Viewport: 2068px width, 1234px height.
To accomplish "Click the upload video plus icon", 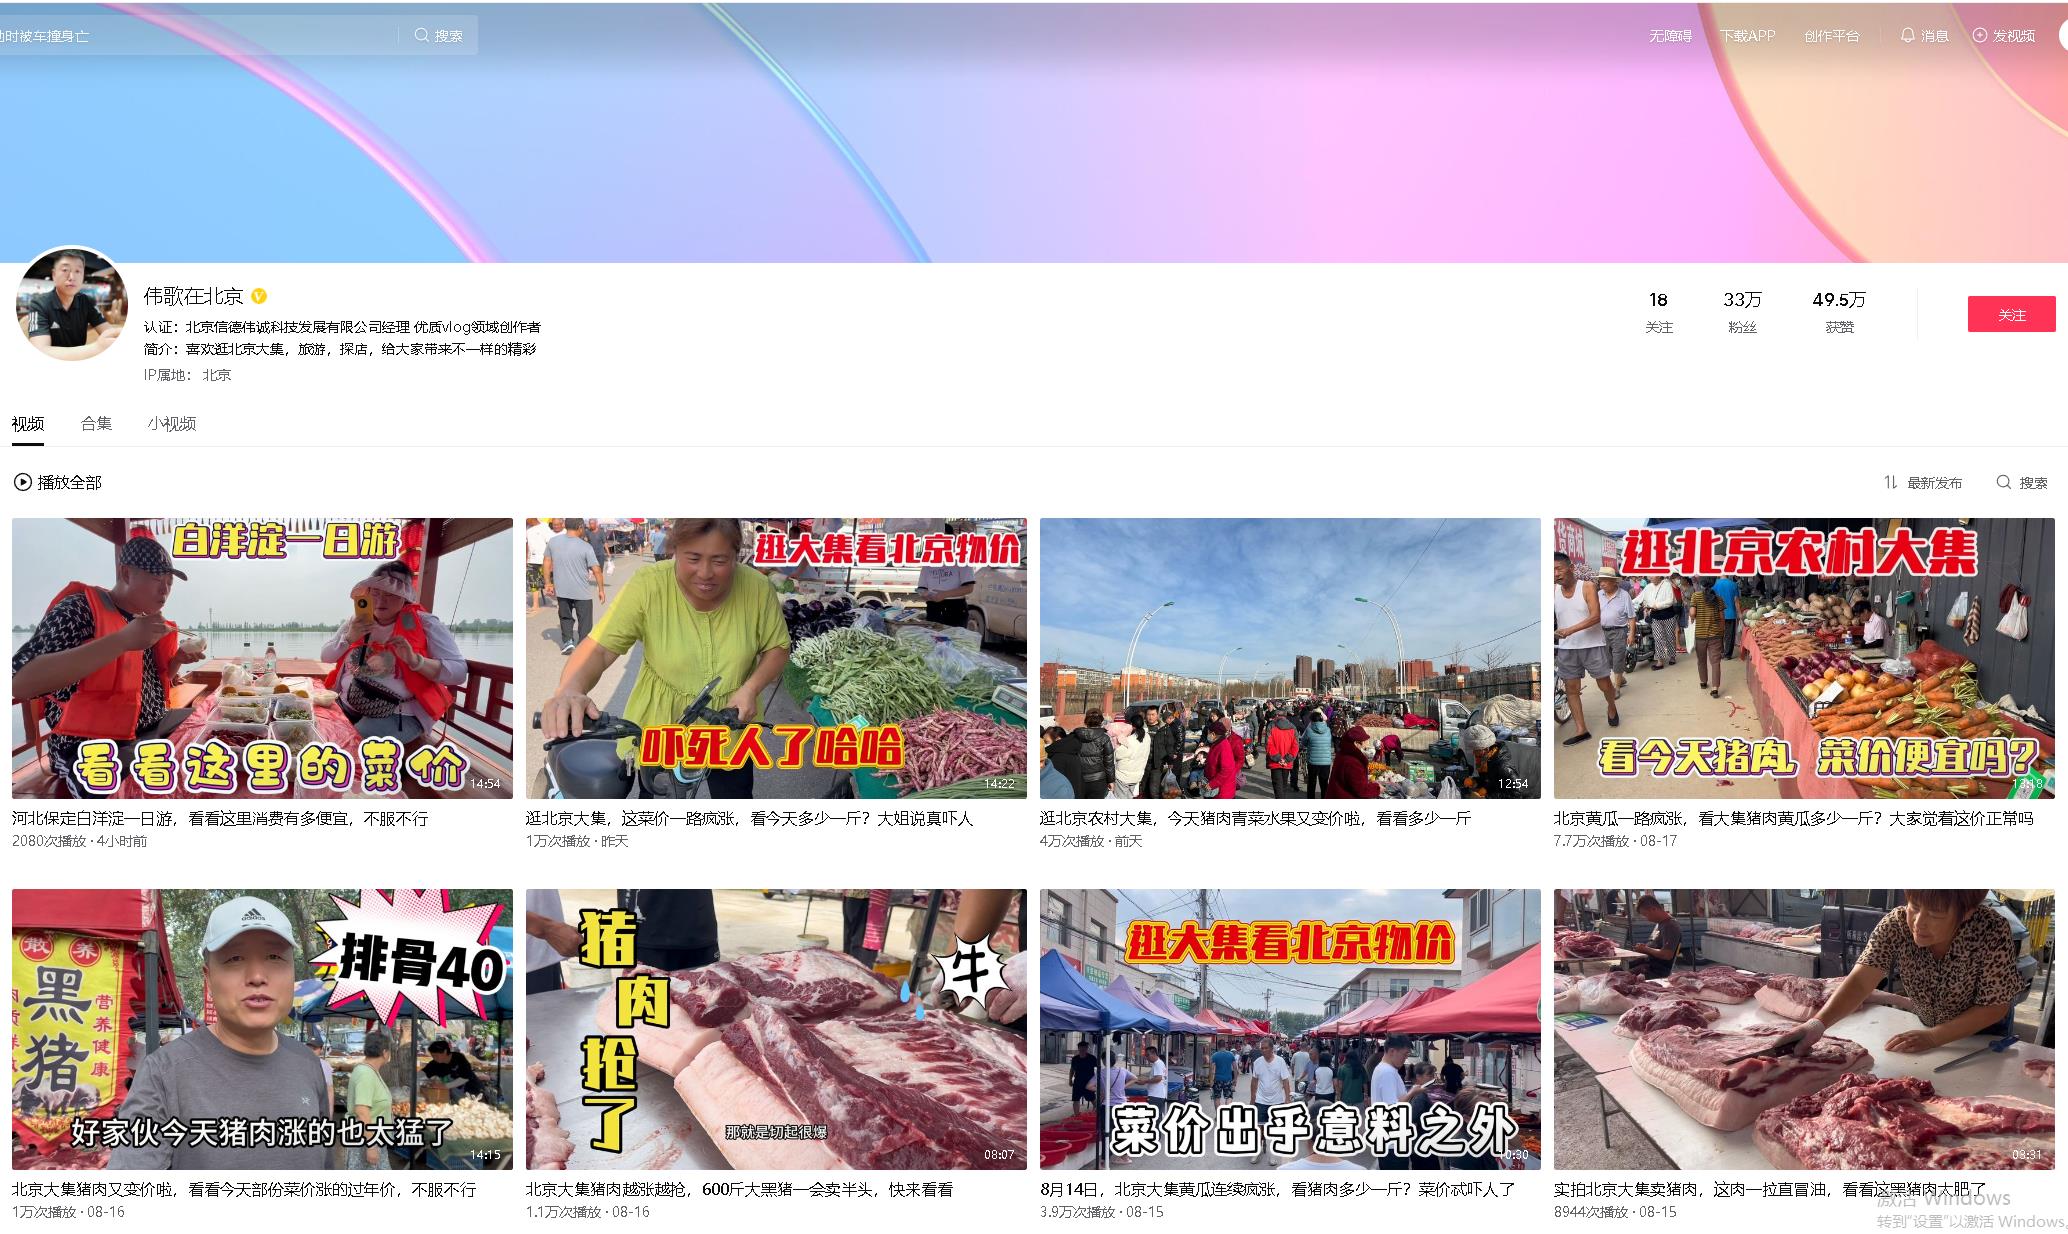I will tap(1980, 36).
